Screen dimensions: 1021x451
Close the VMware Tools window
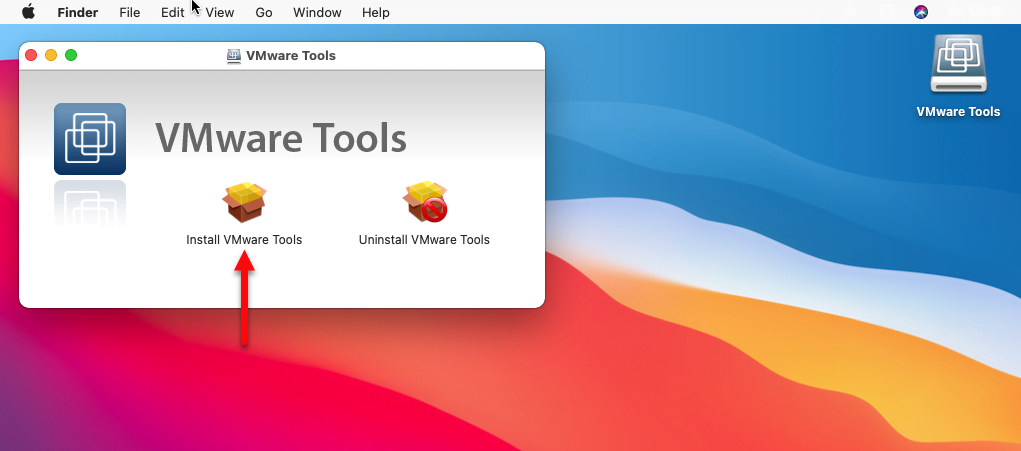[31, 55]
